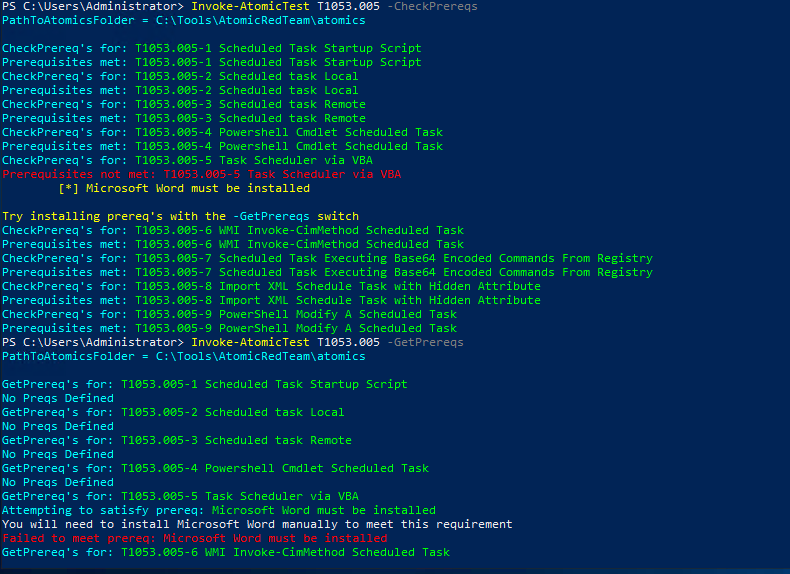Click 'Prerequisites met: T1053.005-4 Powershell Cmdlet Scheduled Task'
Viewport: 790px width, 574px height.
(222, 147)
